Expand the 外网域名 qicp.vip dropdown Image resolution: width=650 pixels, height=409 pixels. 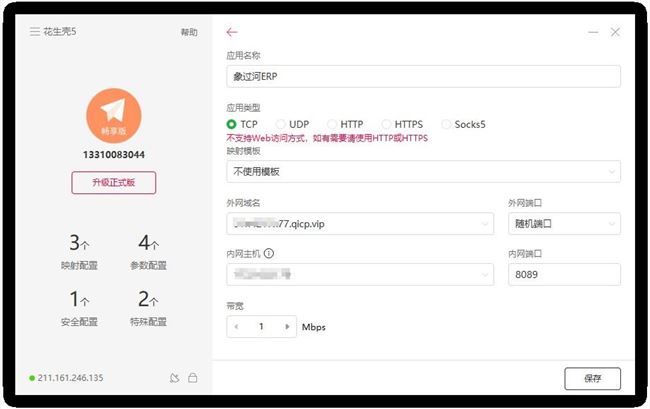[360, 224]
